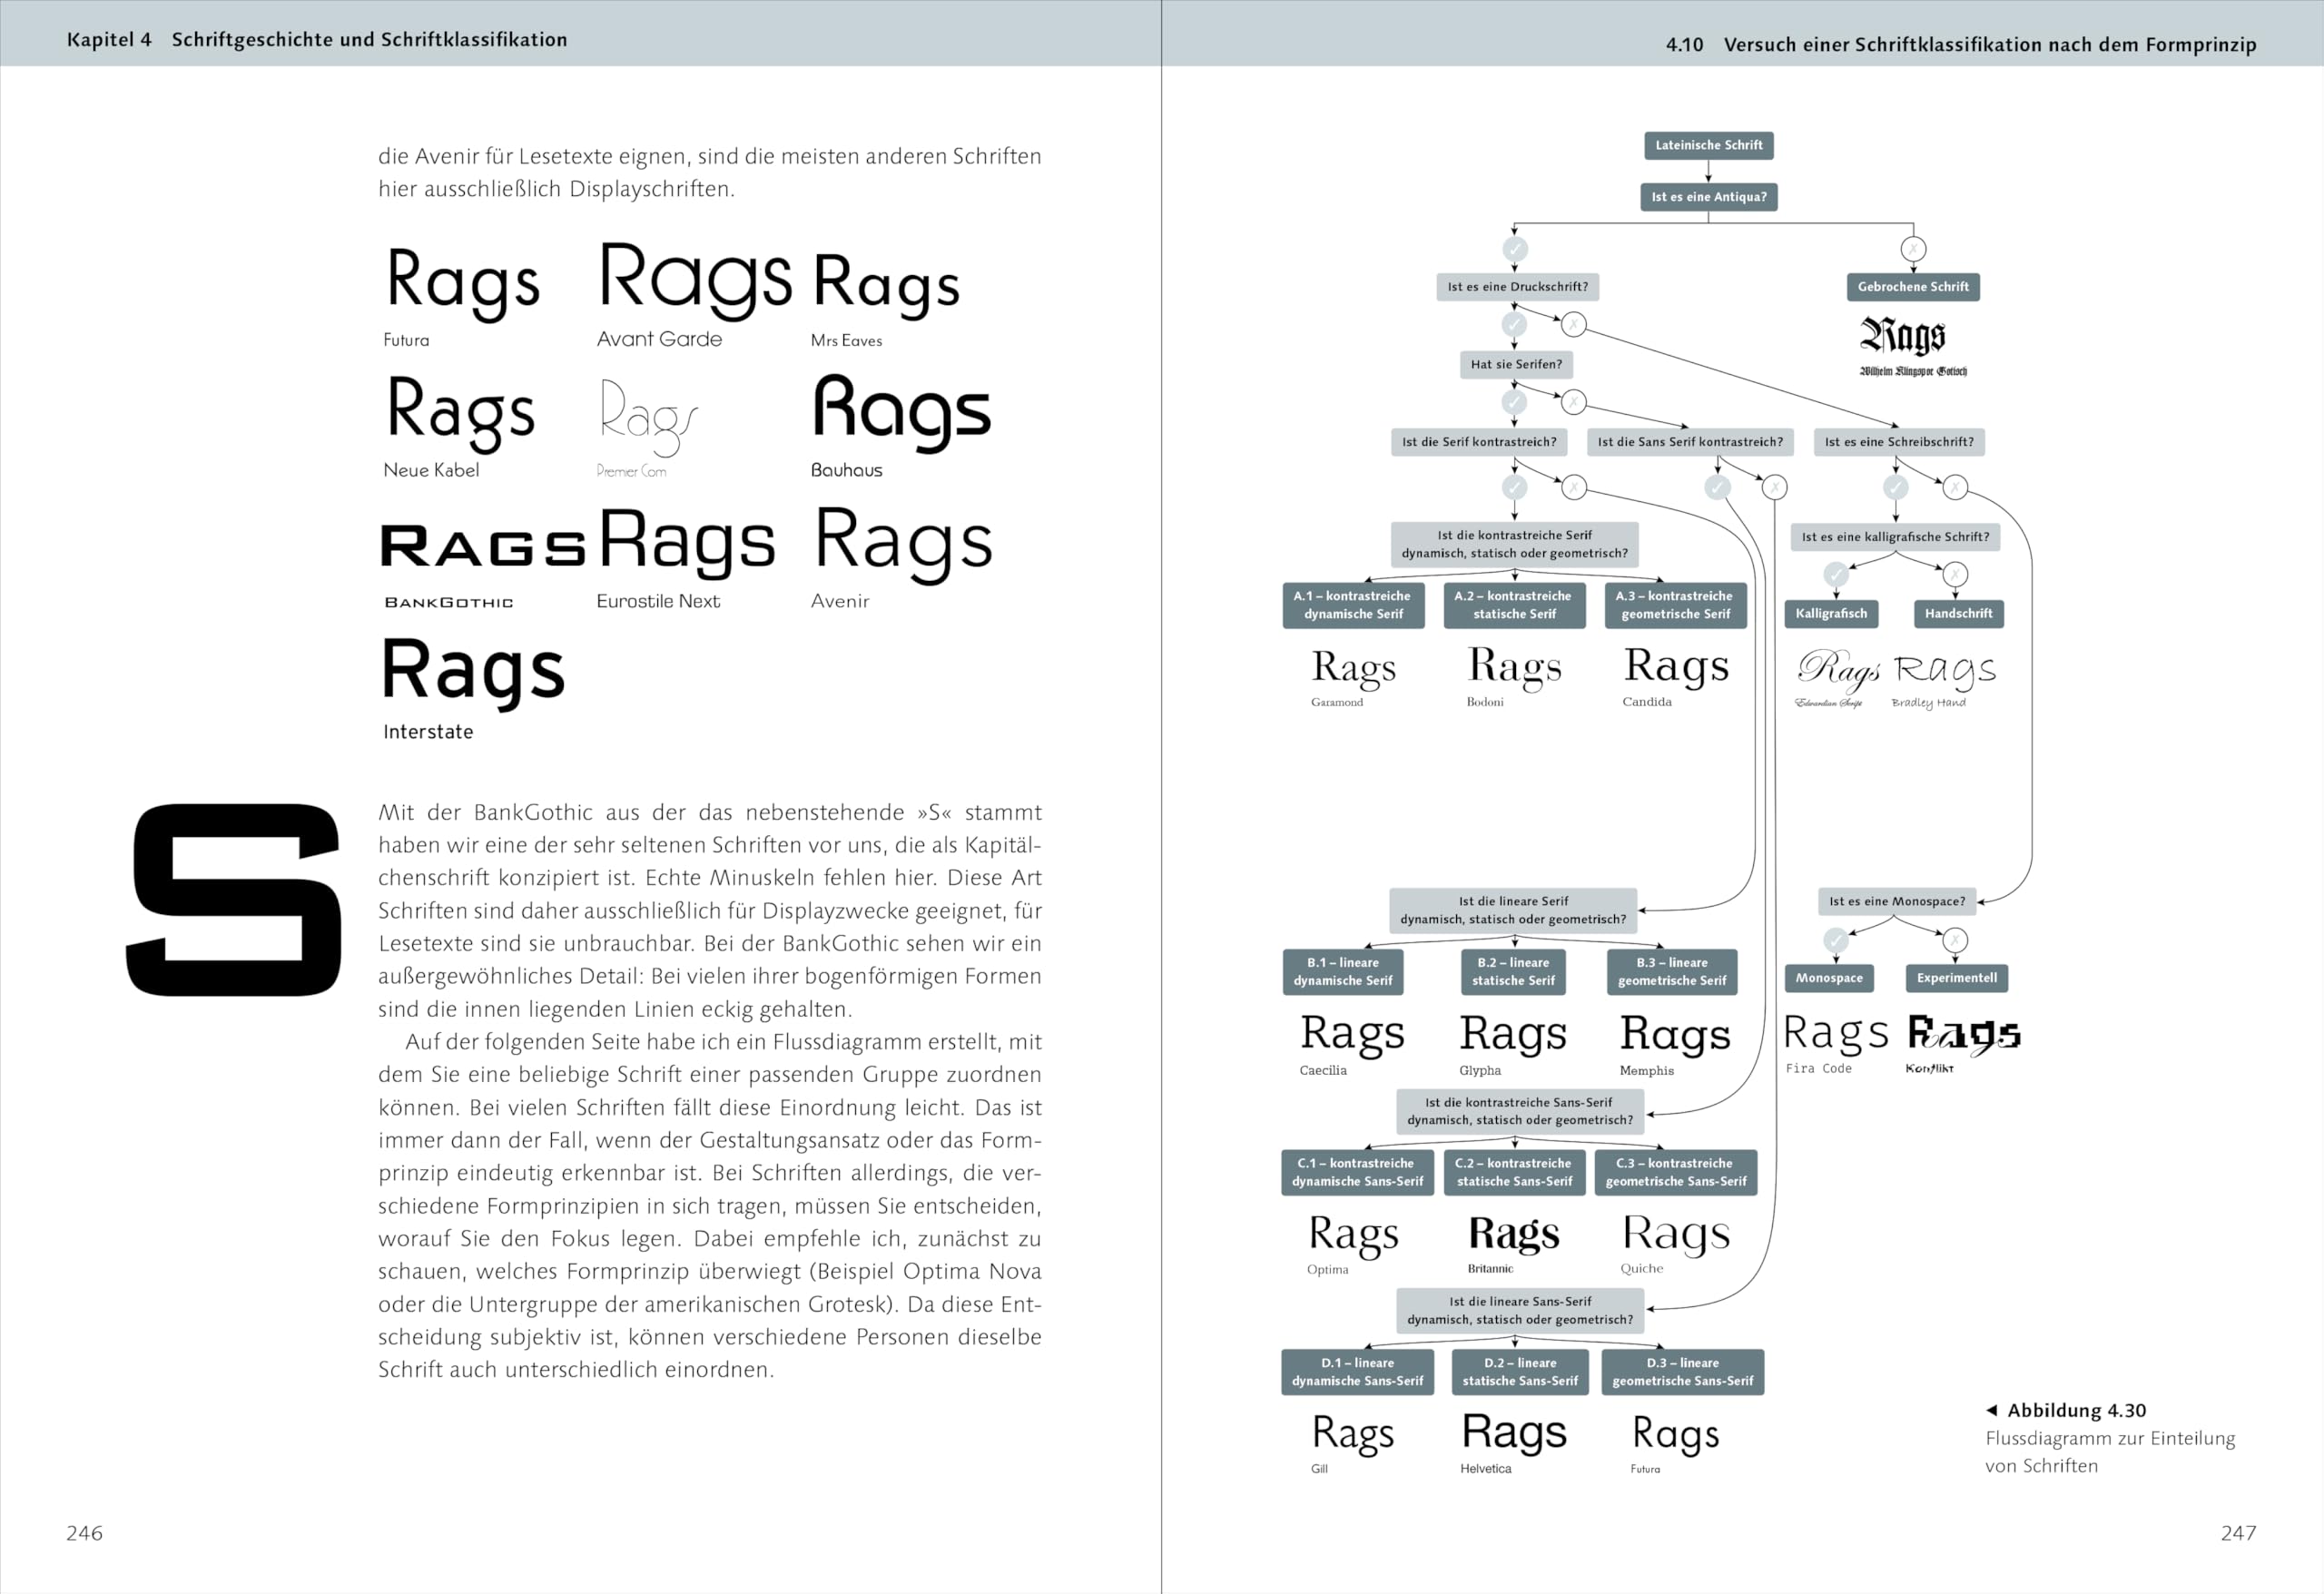Select A.1 kontrastreiche dynamische Serif box
The width and height of the screenshot is (2324, 1594).
pos(1353,605)
